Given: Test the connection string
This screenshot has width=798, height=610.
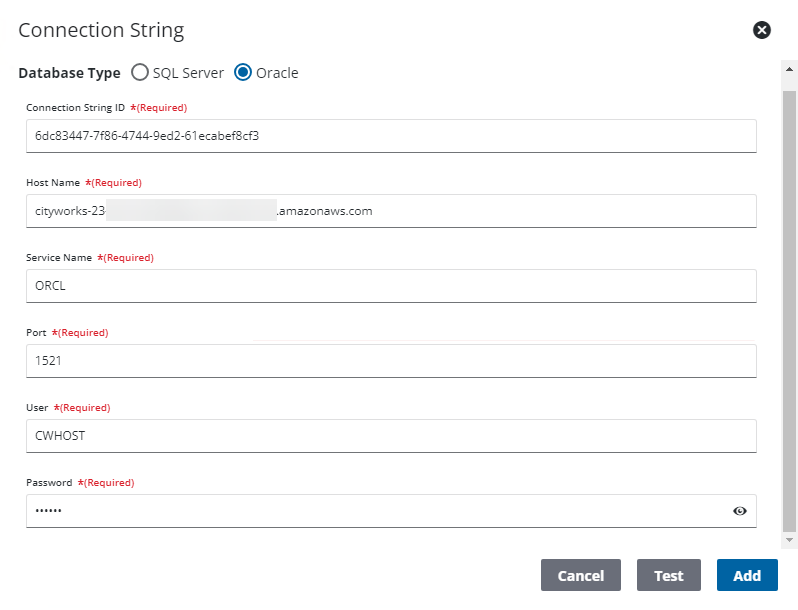Looking at the screenshot, I should point(668,575).
